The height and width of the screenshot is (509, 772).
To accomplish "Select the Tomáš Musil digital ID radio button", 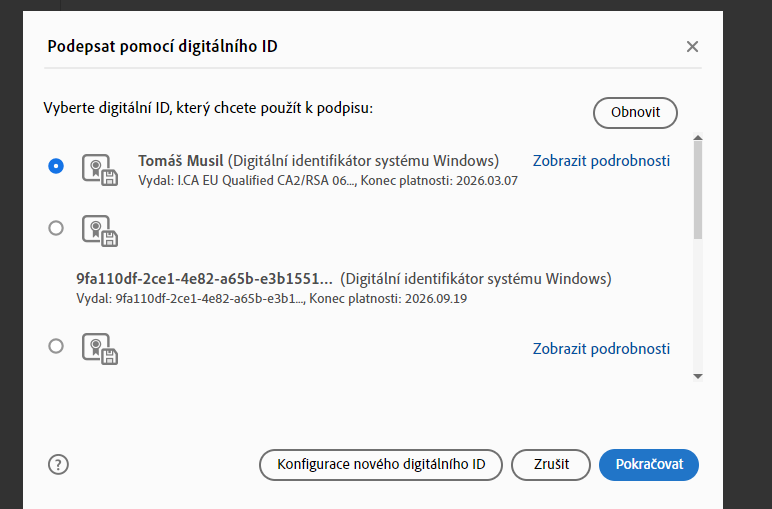I will coord(56,166).
